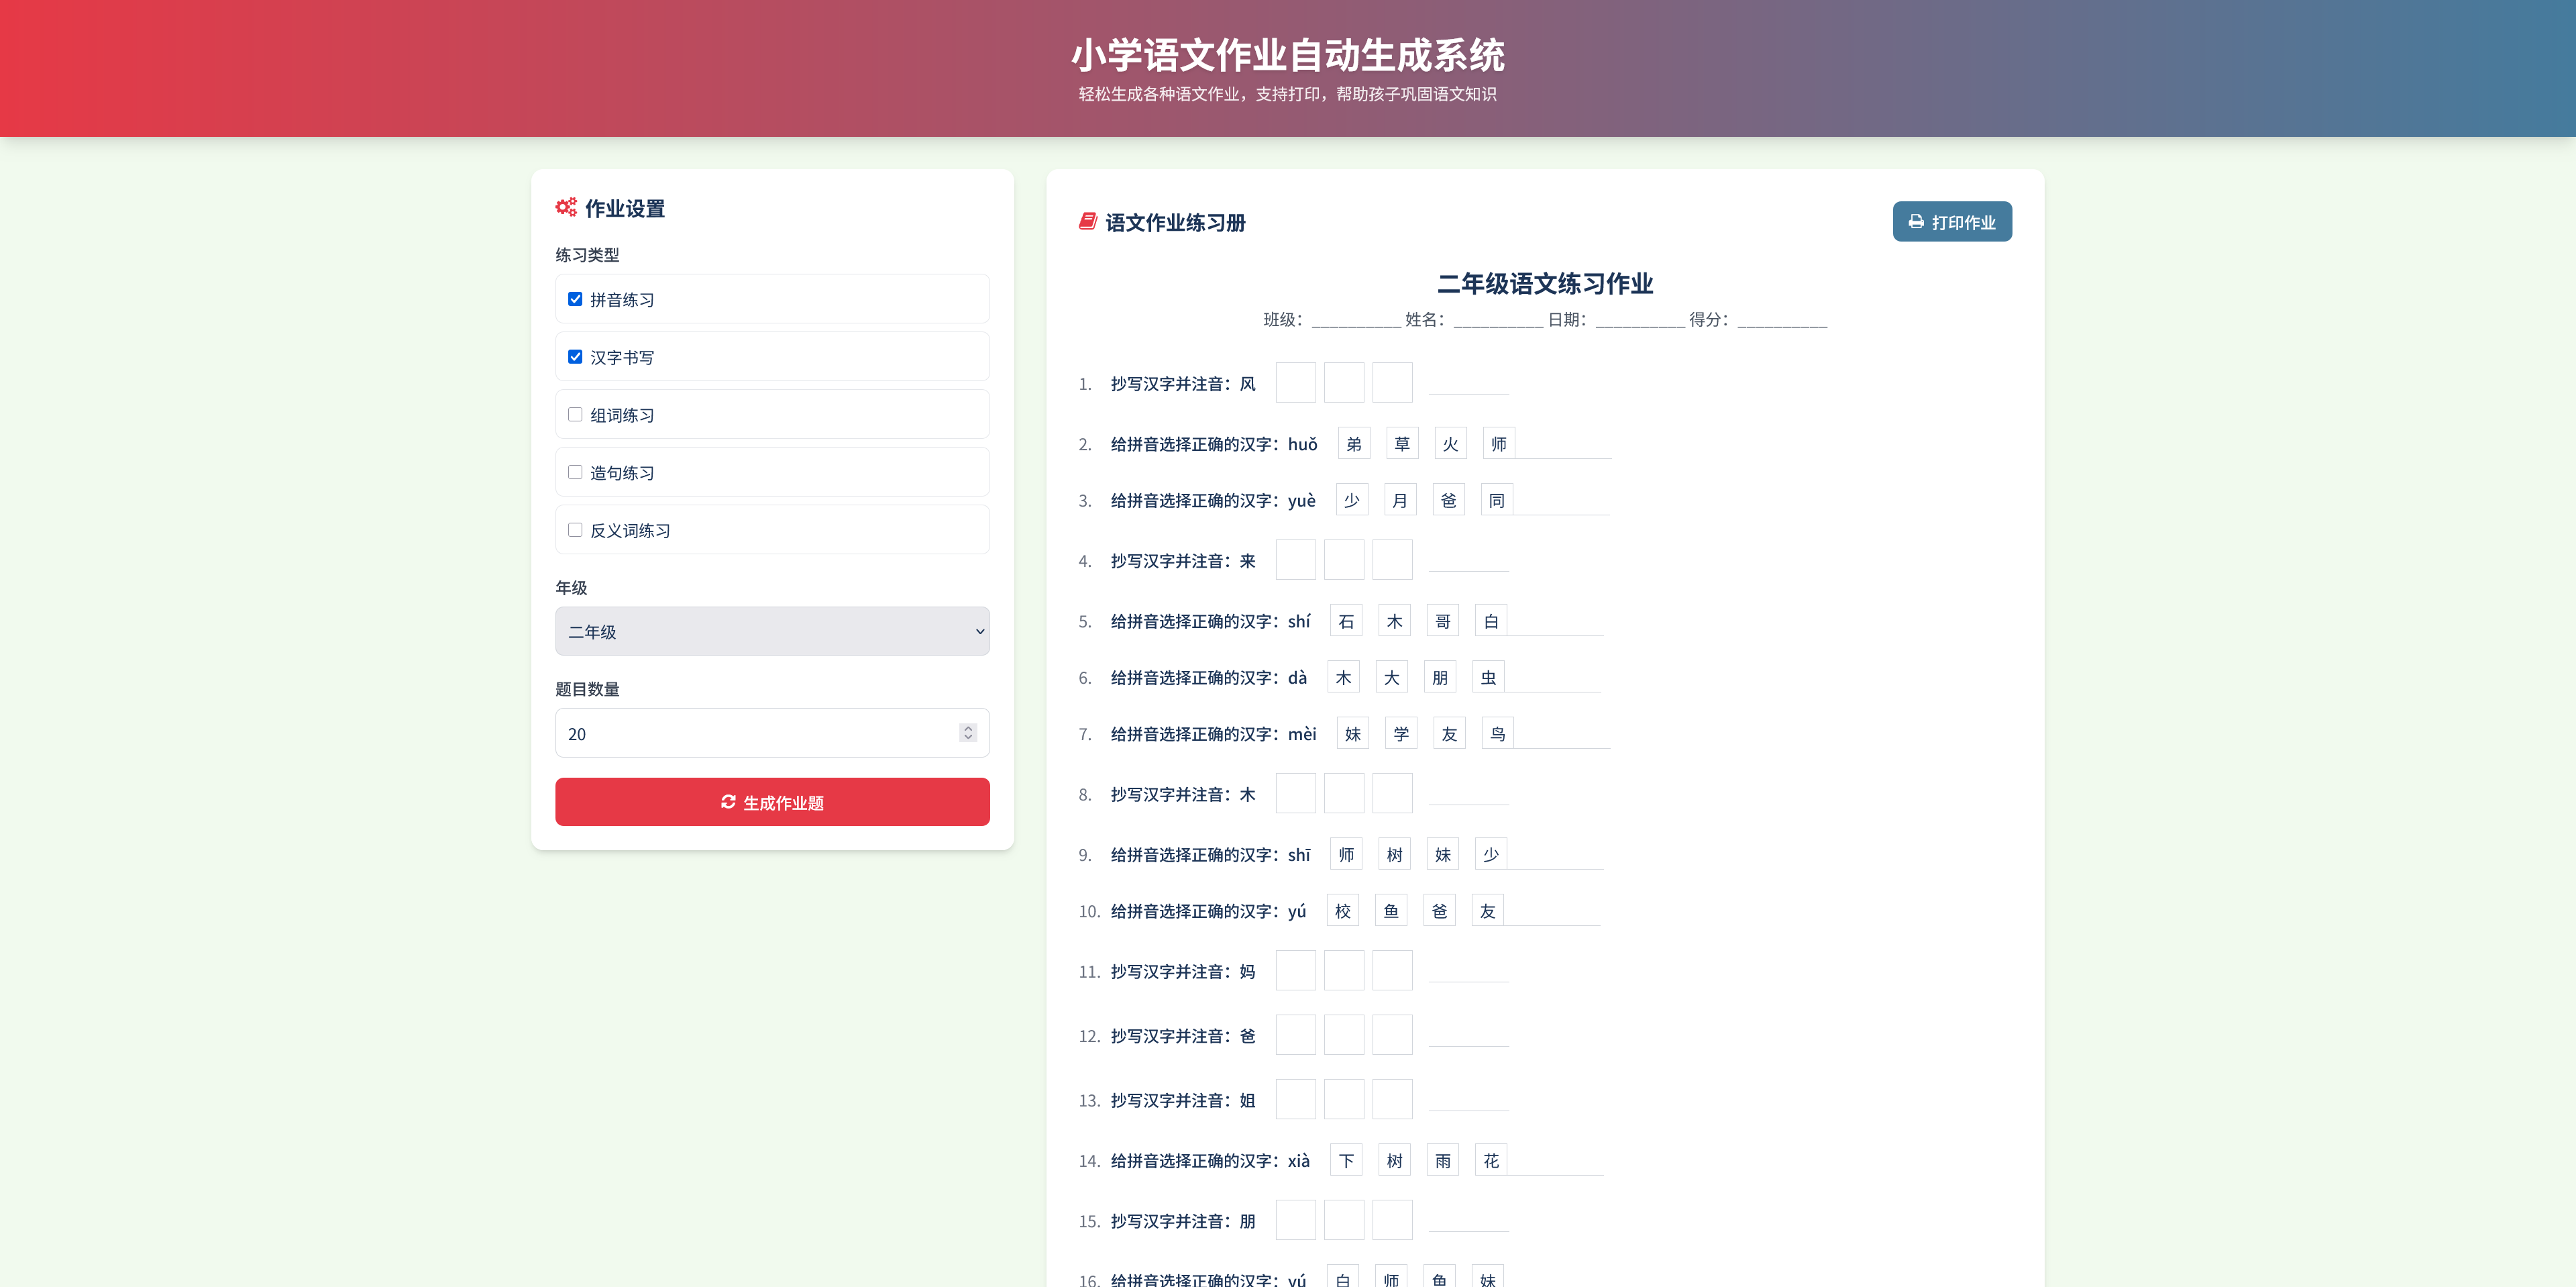Uncheck the 拼音练习 exercise type

coord(574,298)
